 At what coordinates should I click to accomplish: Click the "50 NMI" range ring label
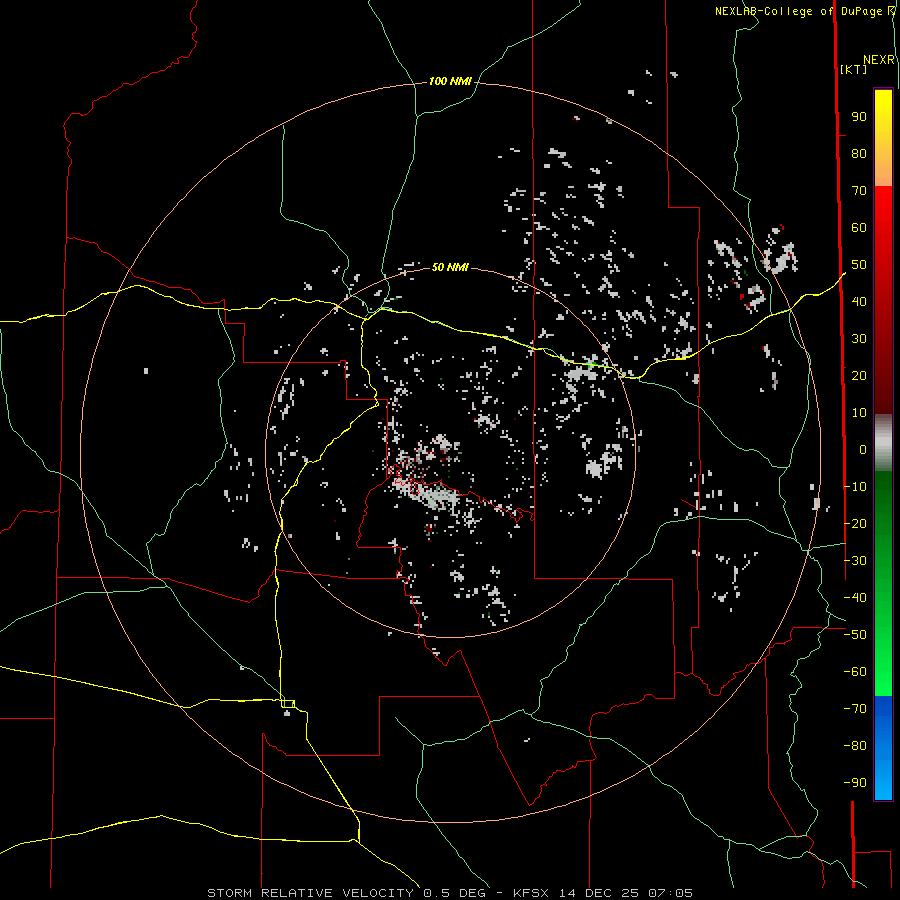[x=450, y=267]
